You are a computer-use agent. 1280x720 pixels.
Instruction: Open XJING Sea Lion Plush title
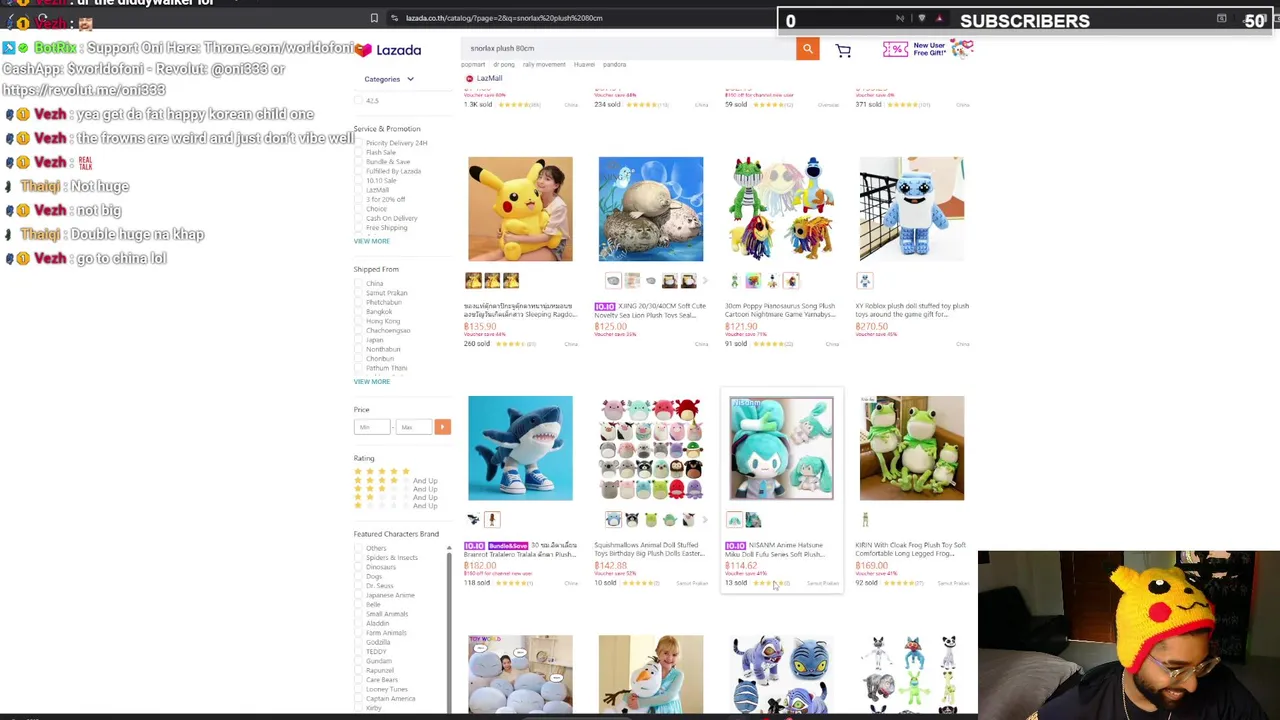pos(650,311)
